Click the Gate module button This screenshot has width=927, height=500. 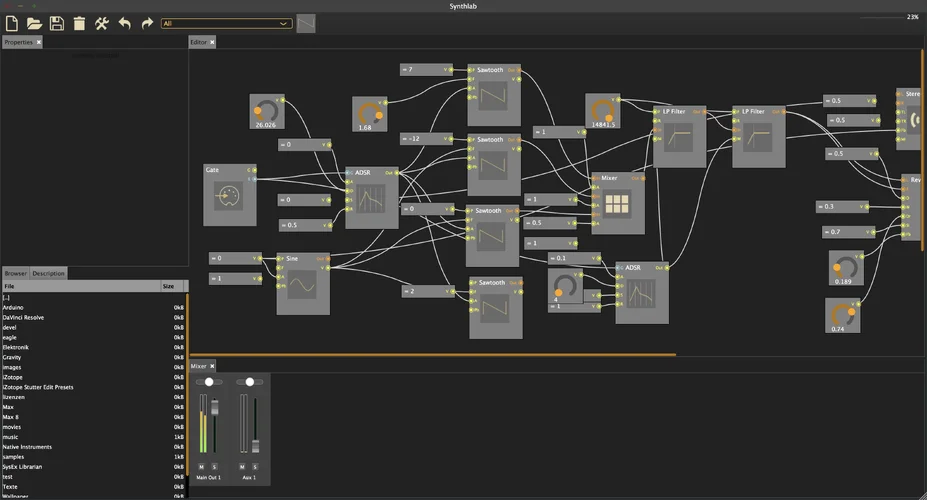[229, 198]
